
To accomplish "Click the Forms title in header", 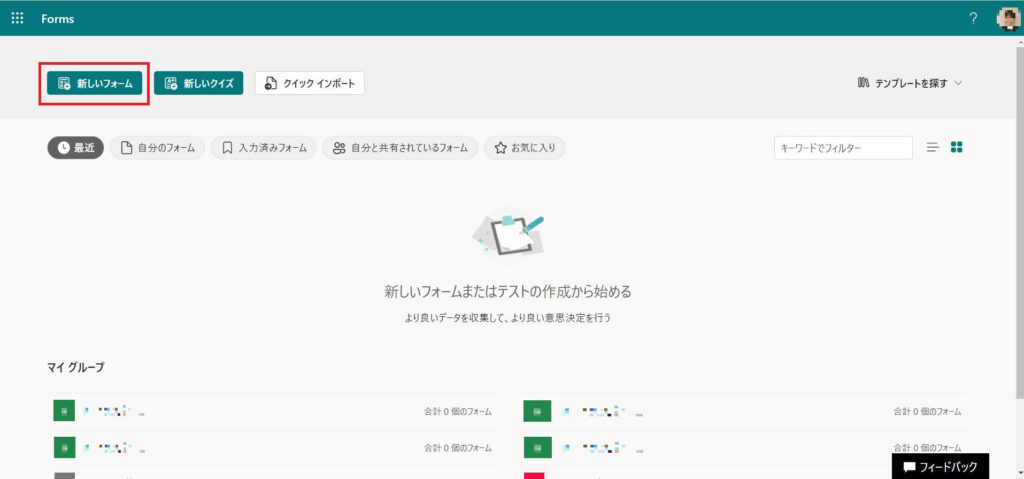I will pyautogui.click(x=57, y=18).
